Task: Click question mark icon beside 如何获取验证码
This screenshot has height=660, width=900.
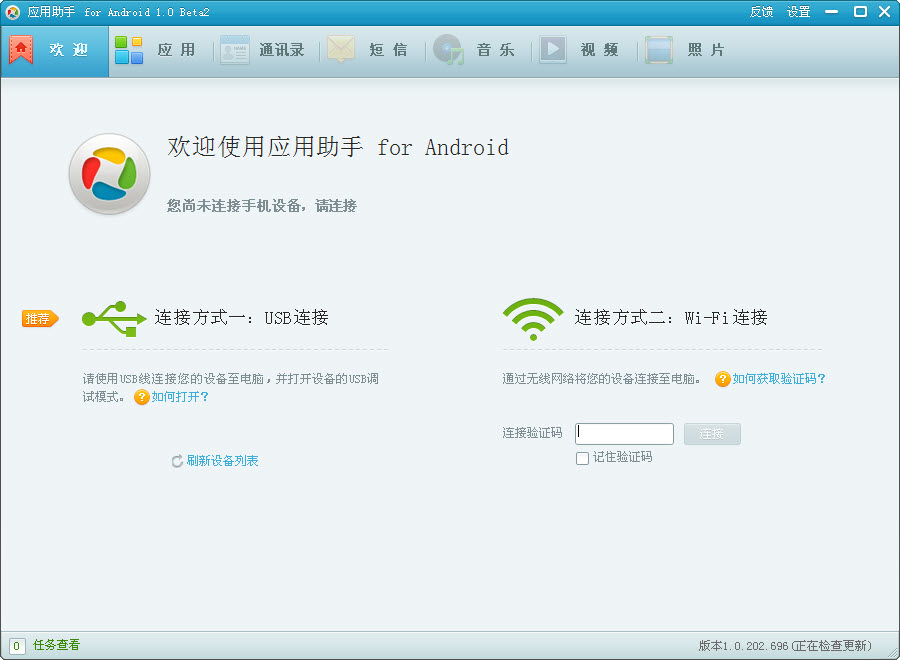Action: pos(722,379)
